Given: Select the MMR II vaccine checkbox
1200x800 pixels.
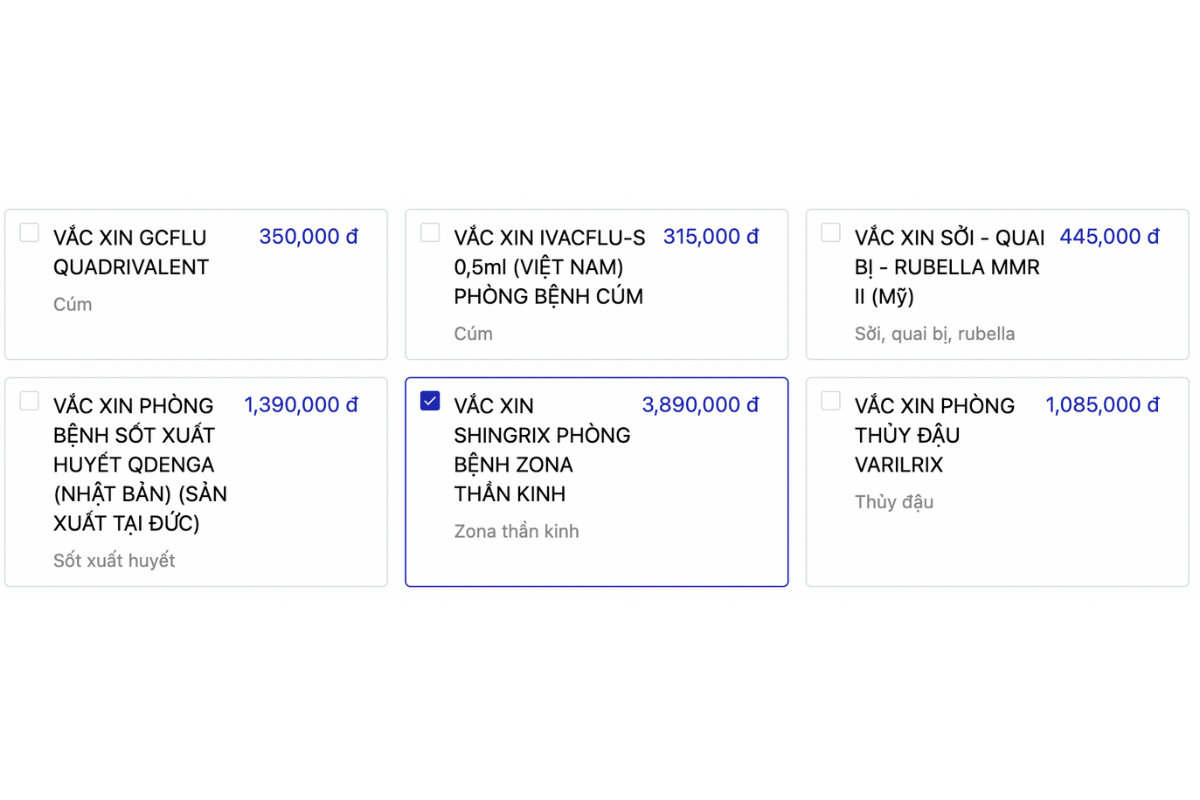Looking at the screenshot, I should pyautogui.click(x=831, y=233).
